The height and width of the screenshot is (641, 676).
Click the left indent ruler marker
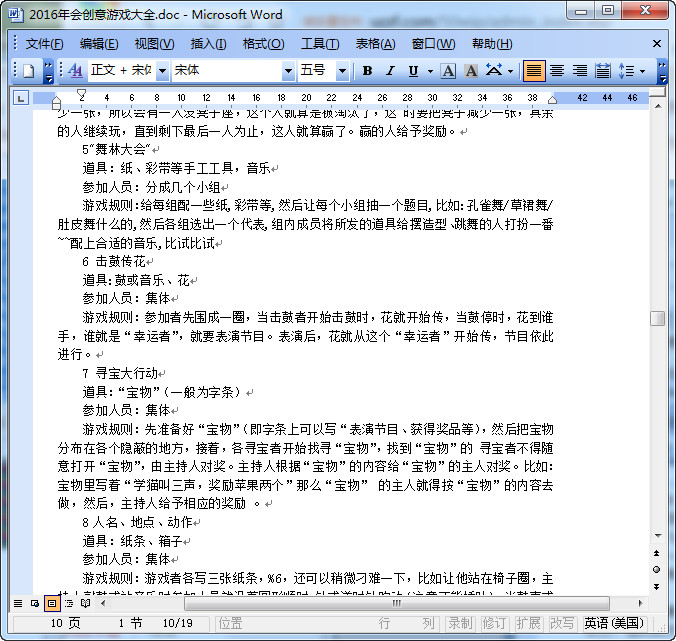pos(56,106)
